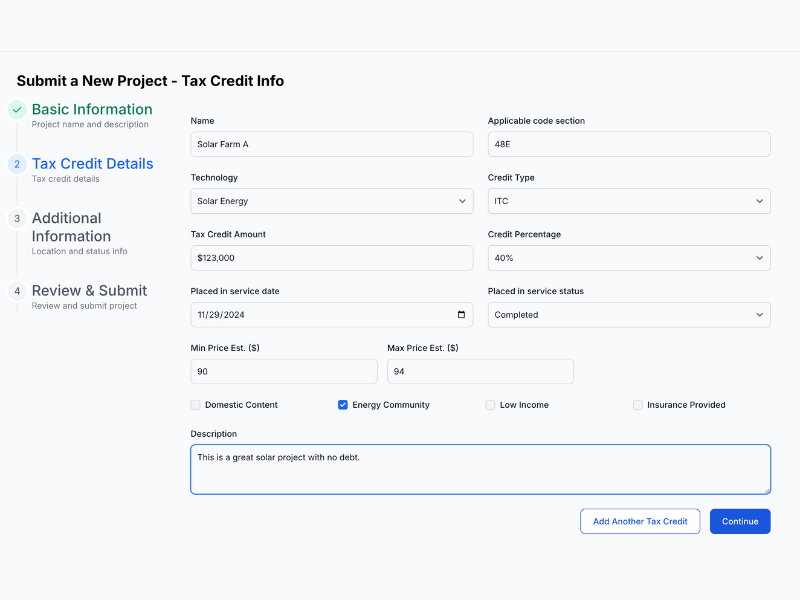Open the Technology dropdown showing Solar Energy
This screenshot has width=800, height=600.
(332, 201)
